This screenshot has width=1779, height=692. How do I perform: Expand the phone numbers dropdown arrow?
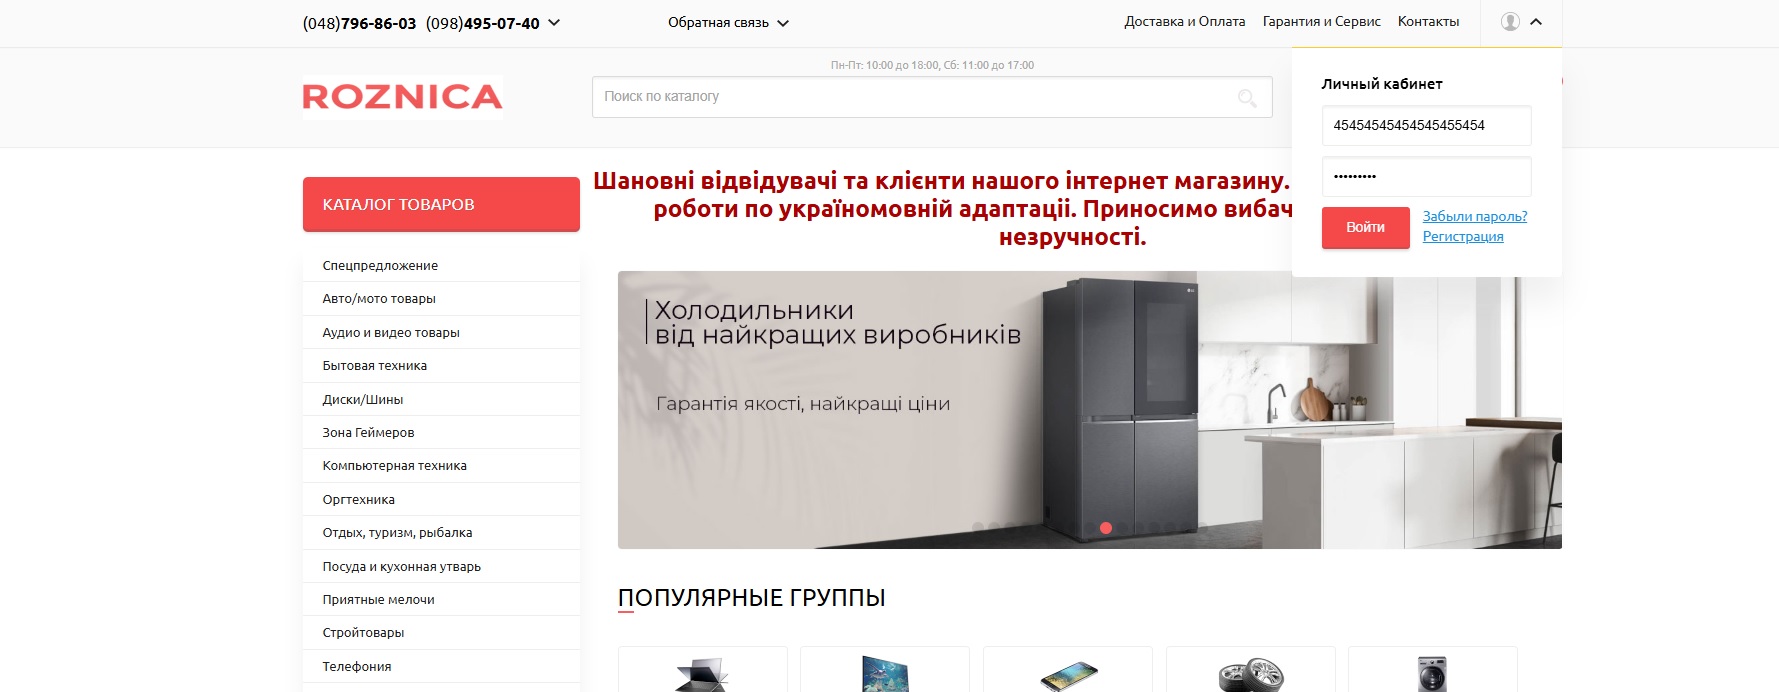pyautogui.click(x=555, y=23)
